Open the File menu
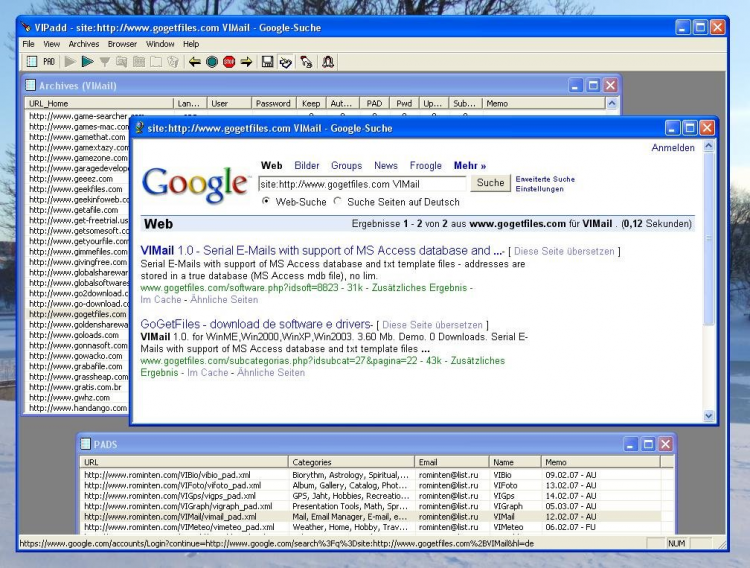 click(28, 44)
